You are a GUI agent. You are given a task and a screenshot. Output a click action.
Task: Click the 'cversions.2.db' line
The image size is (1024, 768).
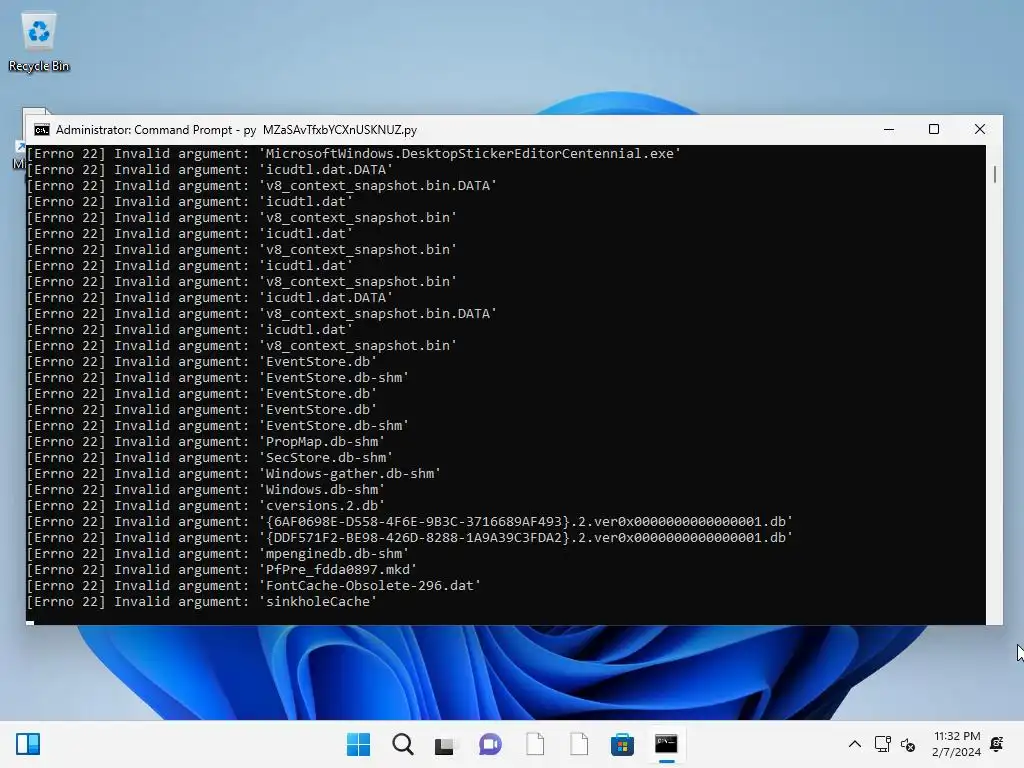205,505
